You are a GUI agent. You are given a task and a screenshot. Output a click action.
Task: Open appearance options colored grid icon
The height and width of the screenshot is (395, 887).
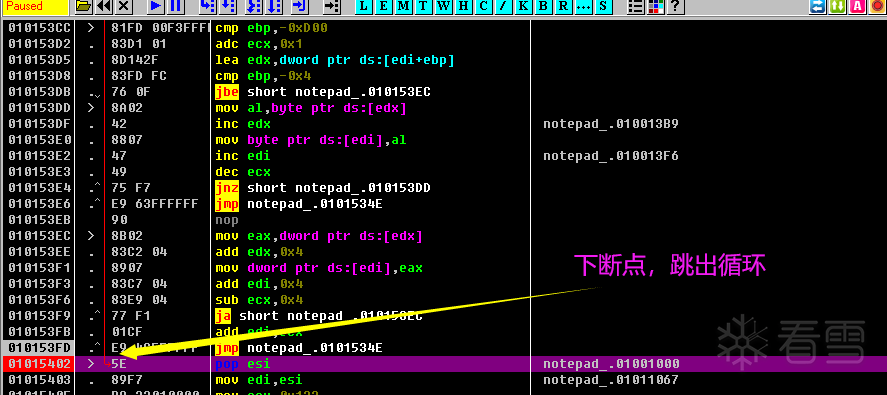656,7
